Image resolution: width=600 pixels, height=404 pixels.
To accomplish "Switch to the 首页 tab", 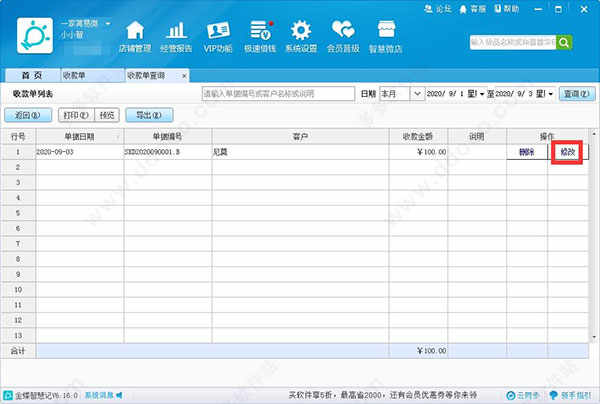I will [32, 75].
